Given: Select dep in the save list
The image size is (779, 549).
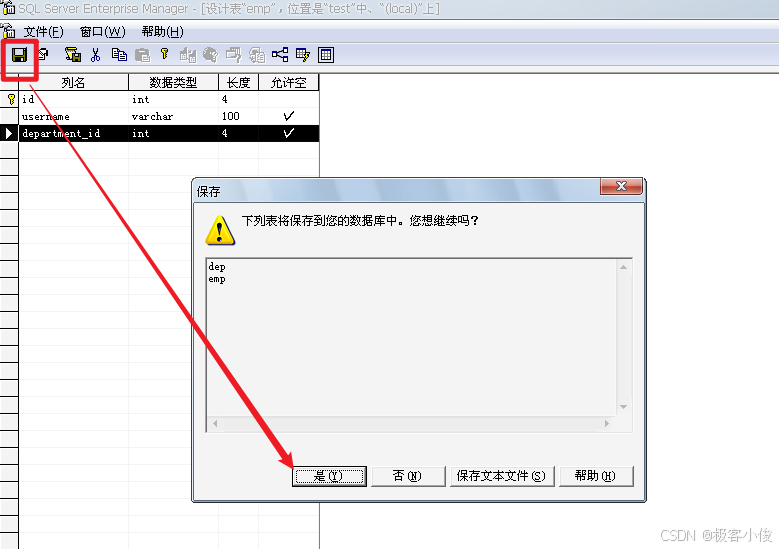Looking at the screenshot, I should 217,267.
